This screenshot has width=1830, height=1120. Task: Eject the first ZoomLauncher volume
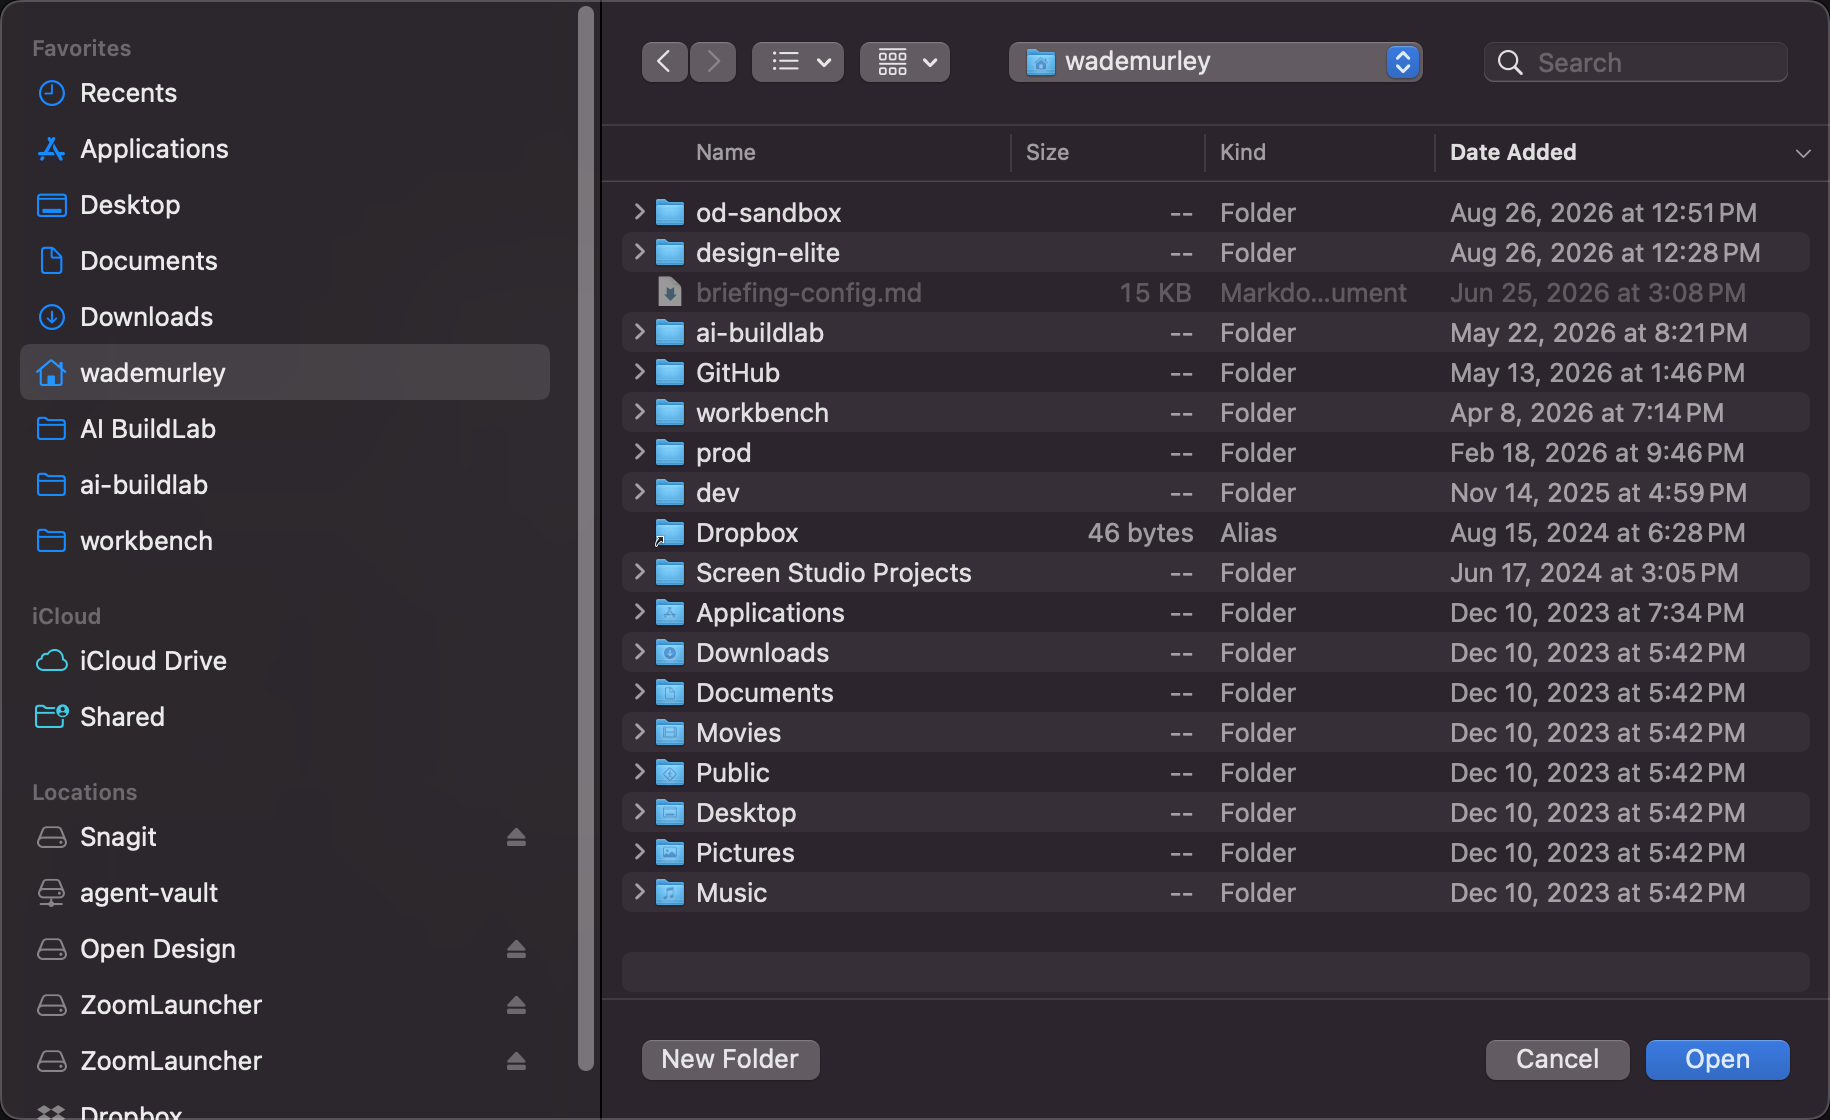(x=516, y=1005)
